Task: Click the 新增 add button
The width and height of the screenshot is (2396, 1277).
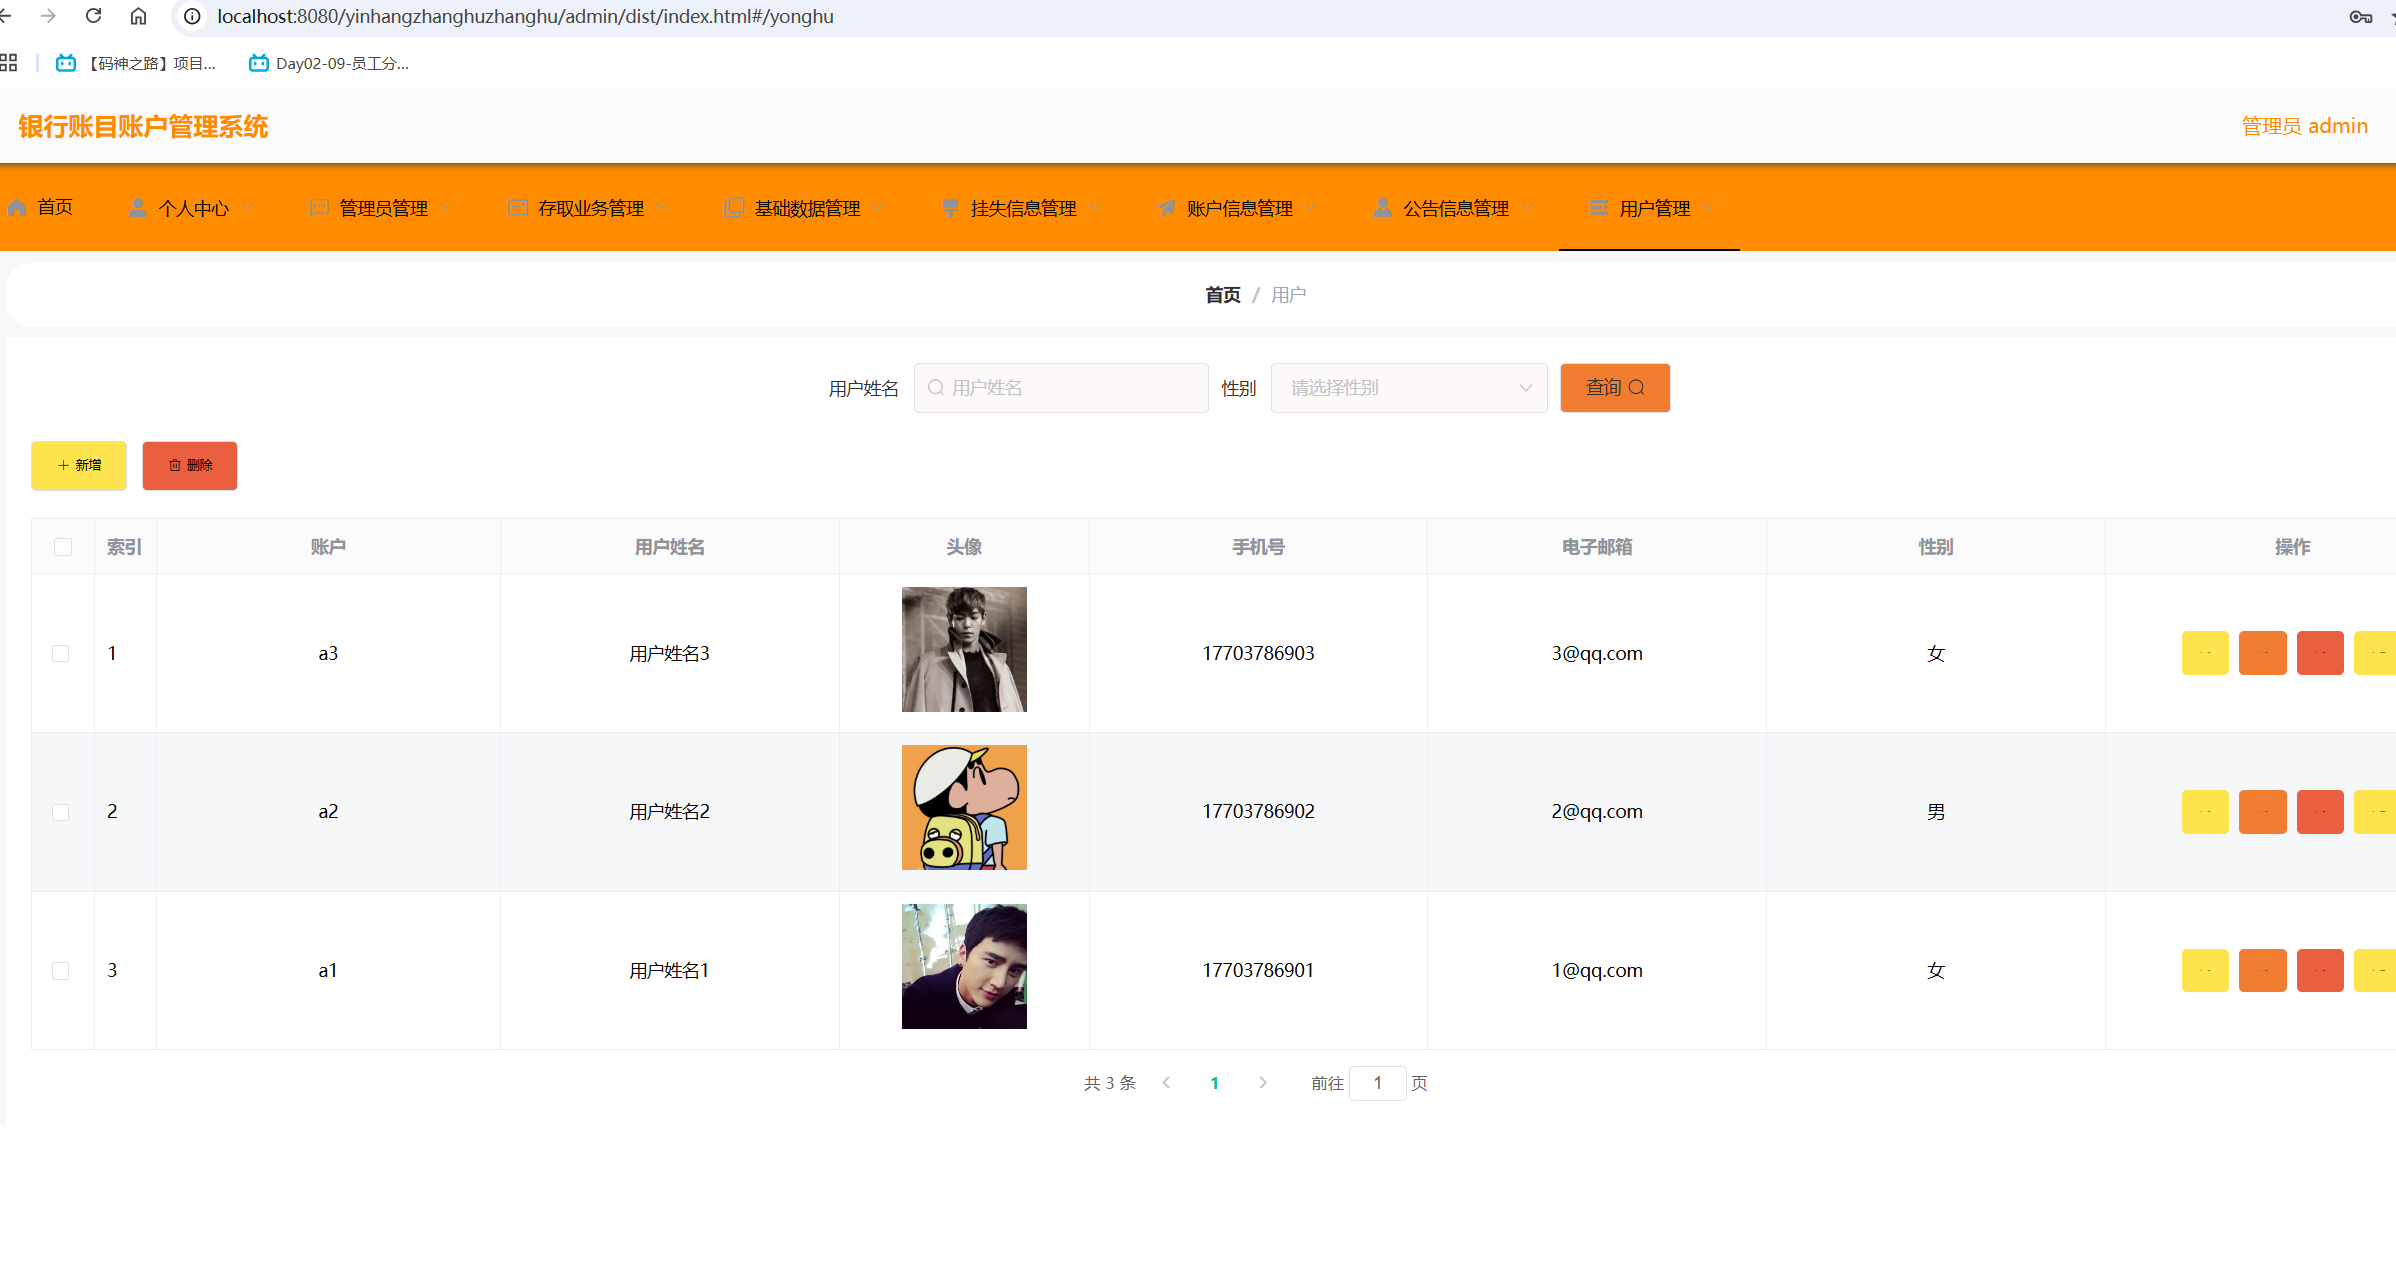Action: 78,465
